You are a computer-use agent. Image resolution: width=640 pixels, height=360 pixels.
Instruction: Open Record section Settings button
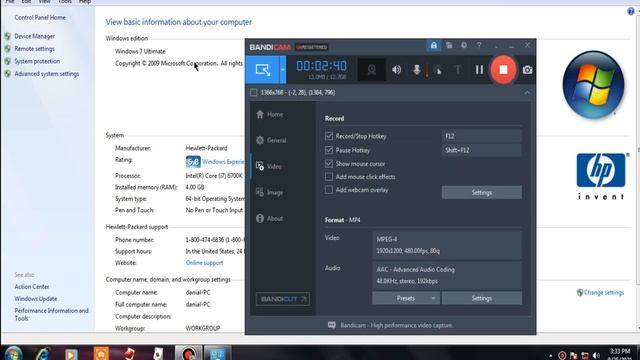click(x=482, y=192)
